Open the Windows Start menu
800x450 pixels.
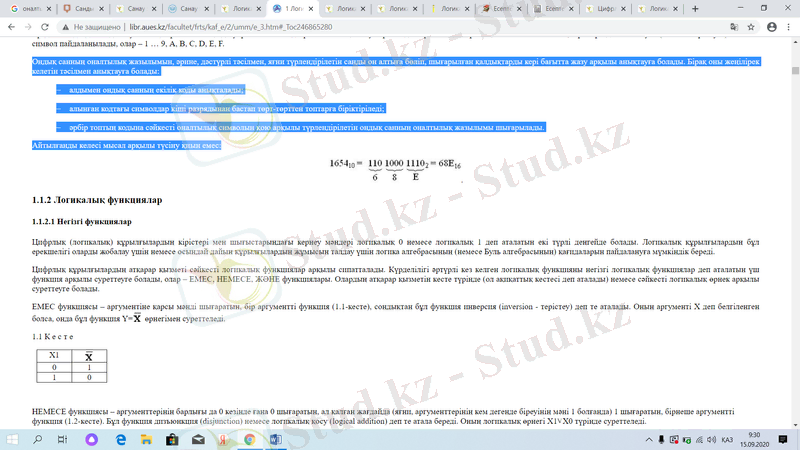tap(12, 439)
